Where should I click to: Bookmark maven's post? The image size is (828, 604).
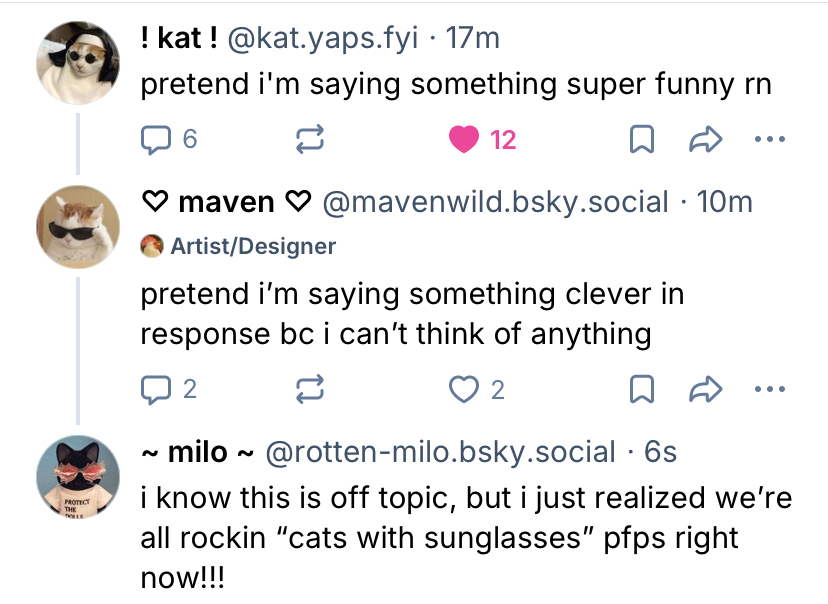coord(640,389)
